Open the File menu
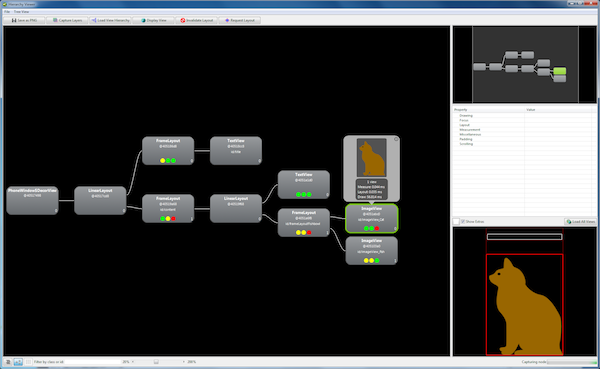Image resolution: width=600 pixels, height=369 pixels. coord(7,12)
